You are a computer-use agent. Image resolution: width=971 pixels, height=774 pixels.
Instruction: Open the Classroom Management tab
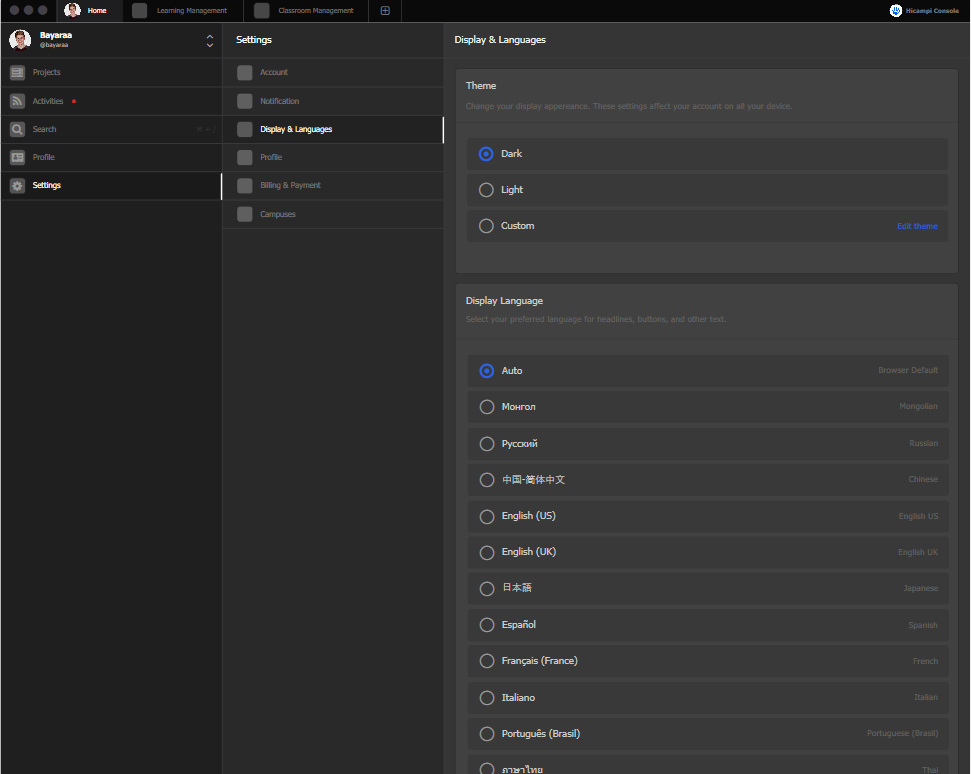click(305, 11)
